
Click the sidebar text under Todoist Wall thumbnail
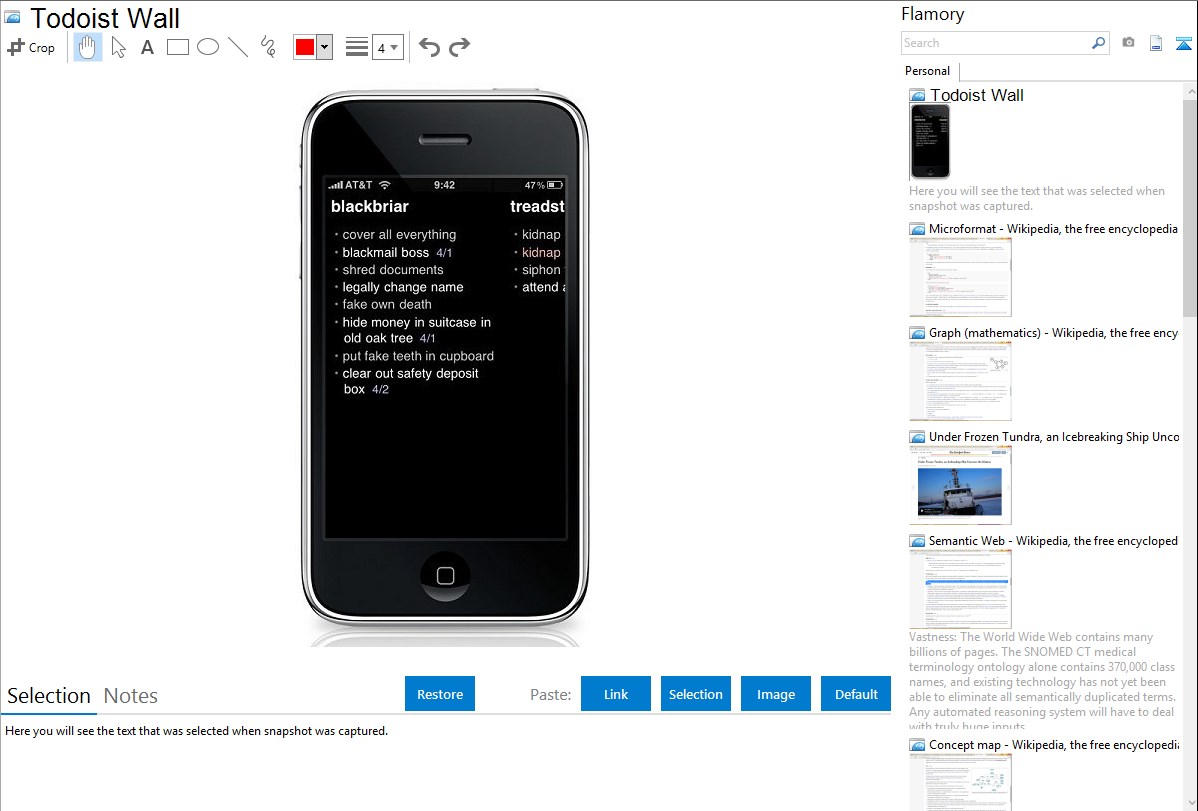1037,198
